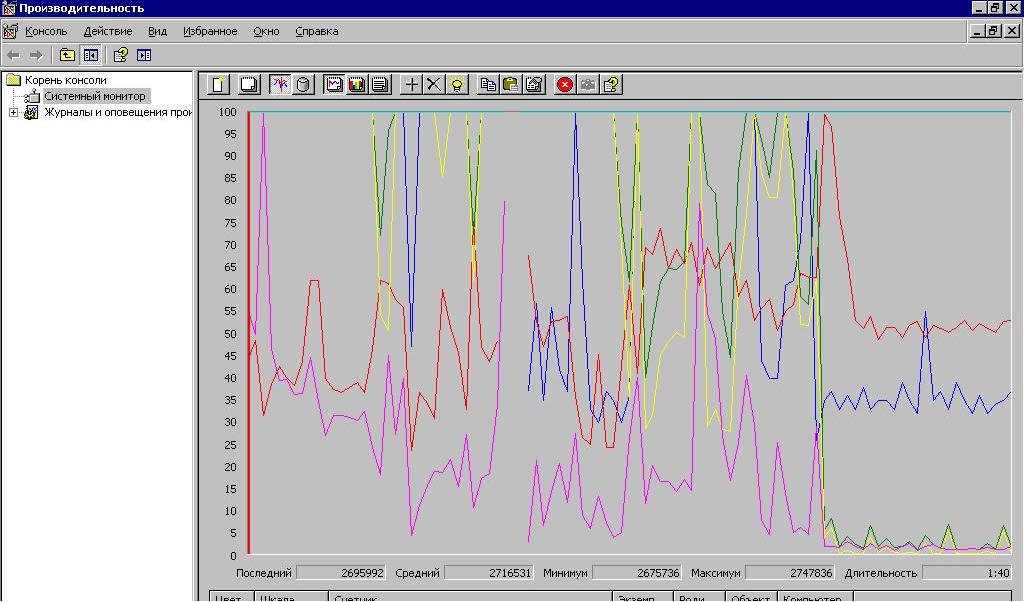
Task: Open the Действие menu
Action: coord(107,31)
